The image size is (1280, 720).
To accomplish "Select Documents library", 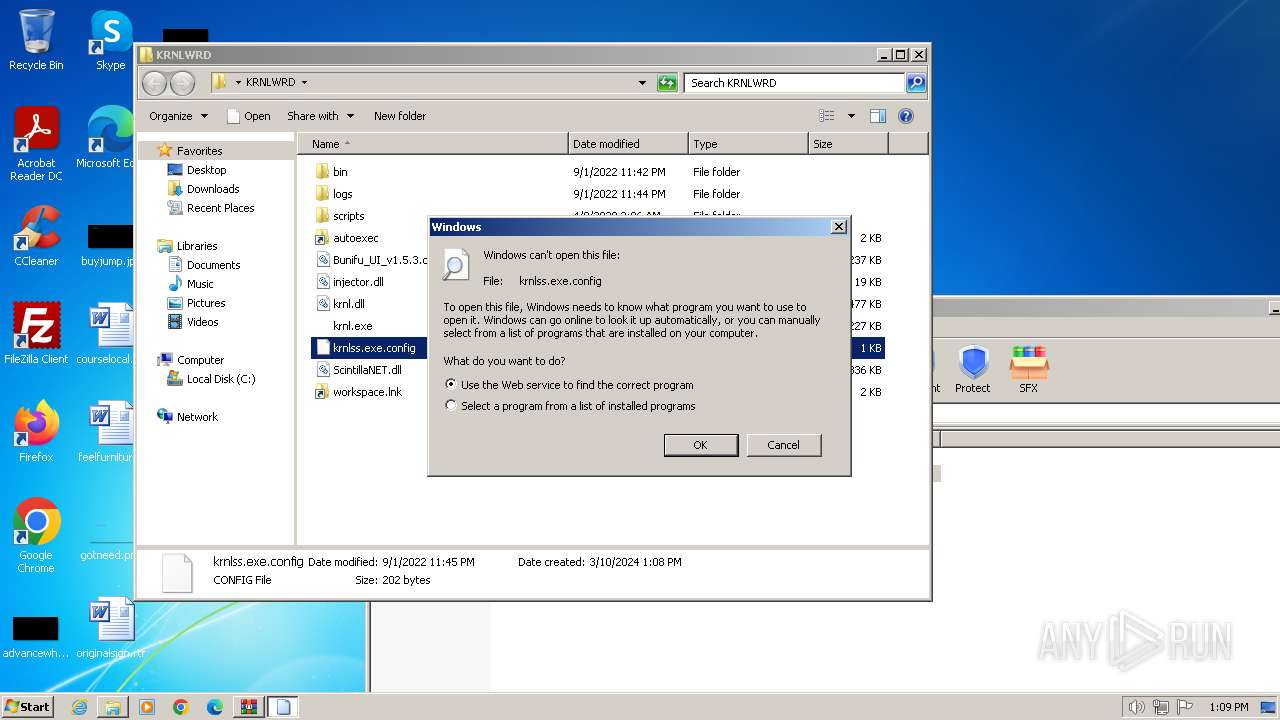I will coord(213,265).
